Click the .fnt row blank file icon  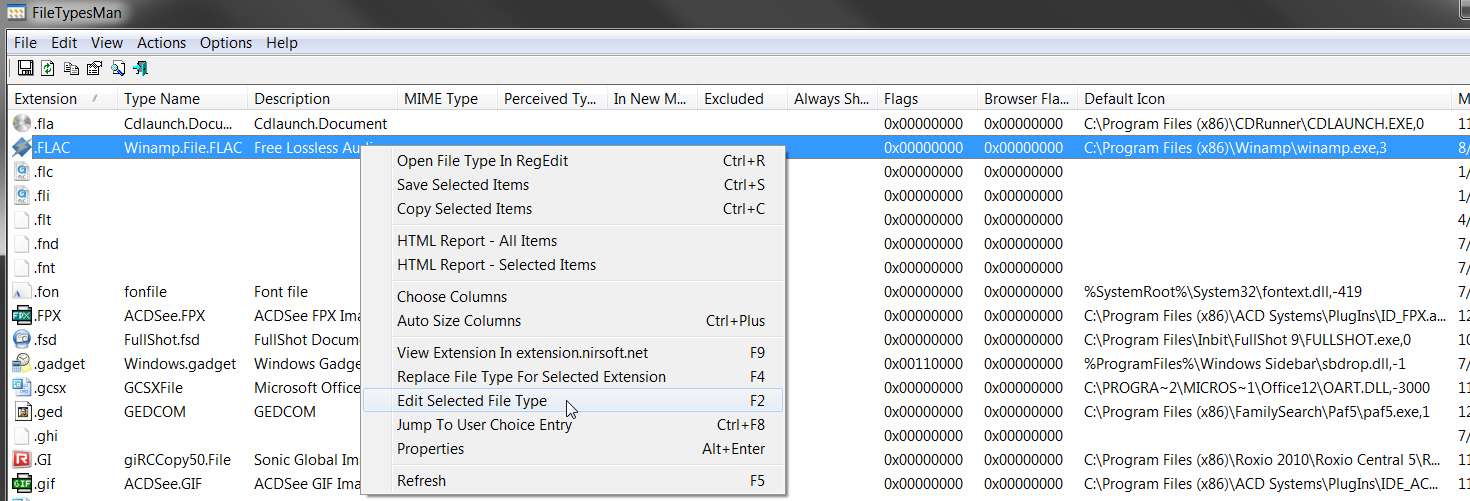point(22,268)
